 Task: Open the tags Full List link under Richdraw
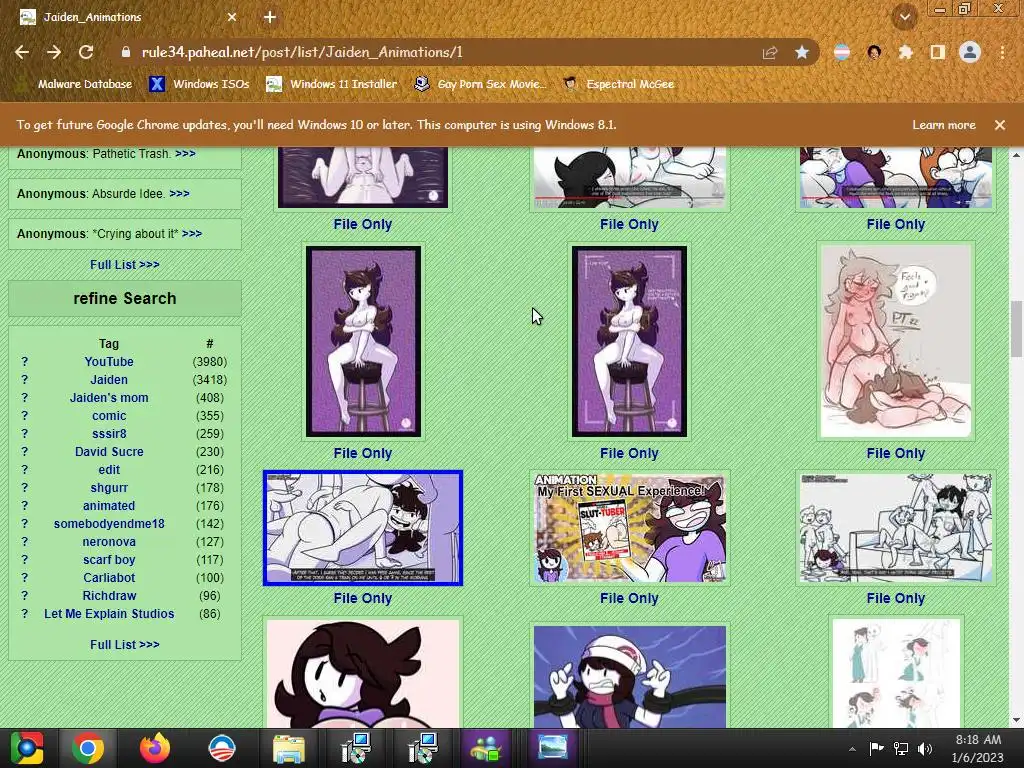[125, 645]
